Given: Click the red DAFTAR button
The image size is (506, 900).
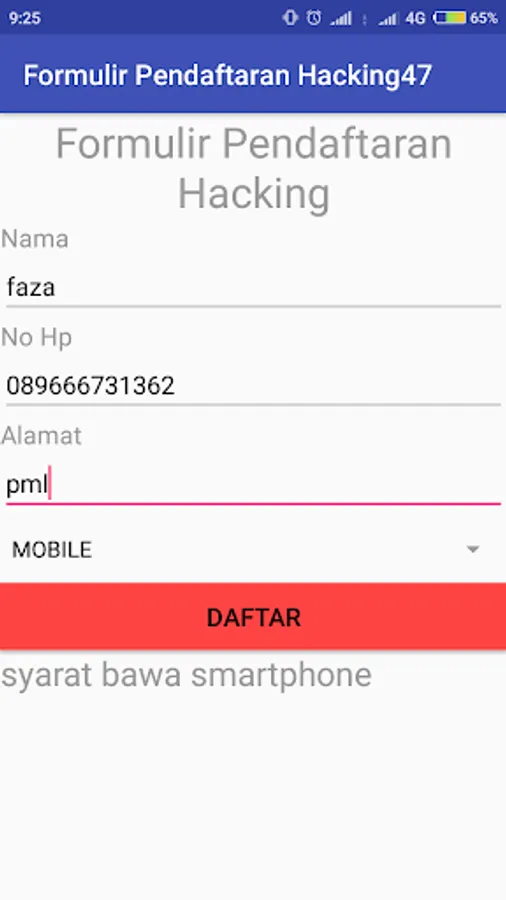Looking at the screenshot, I should click(x=253, y=616).
